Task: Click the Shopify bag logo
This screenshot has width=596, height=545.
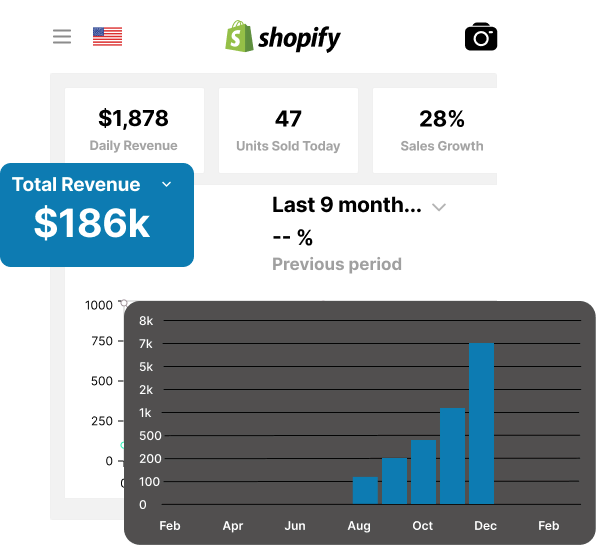Action: click(239, 36)
